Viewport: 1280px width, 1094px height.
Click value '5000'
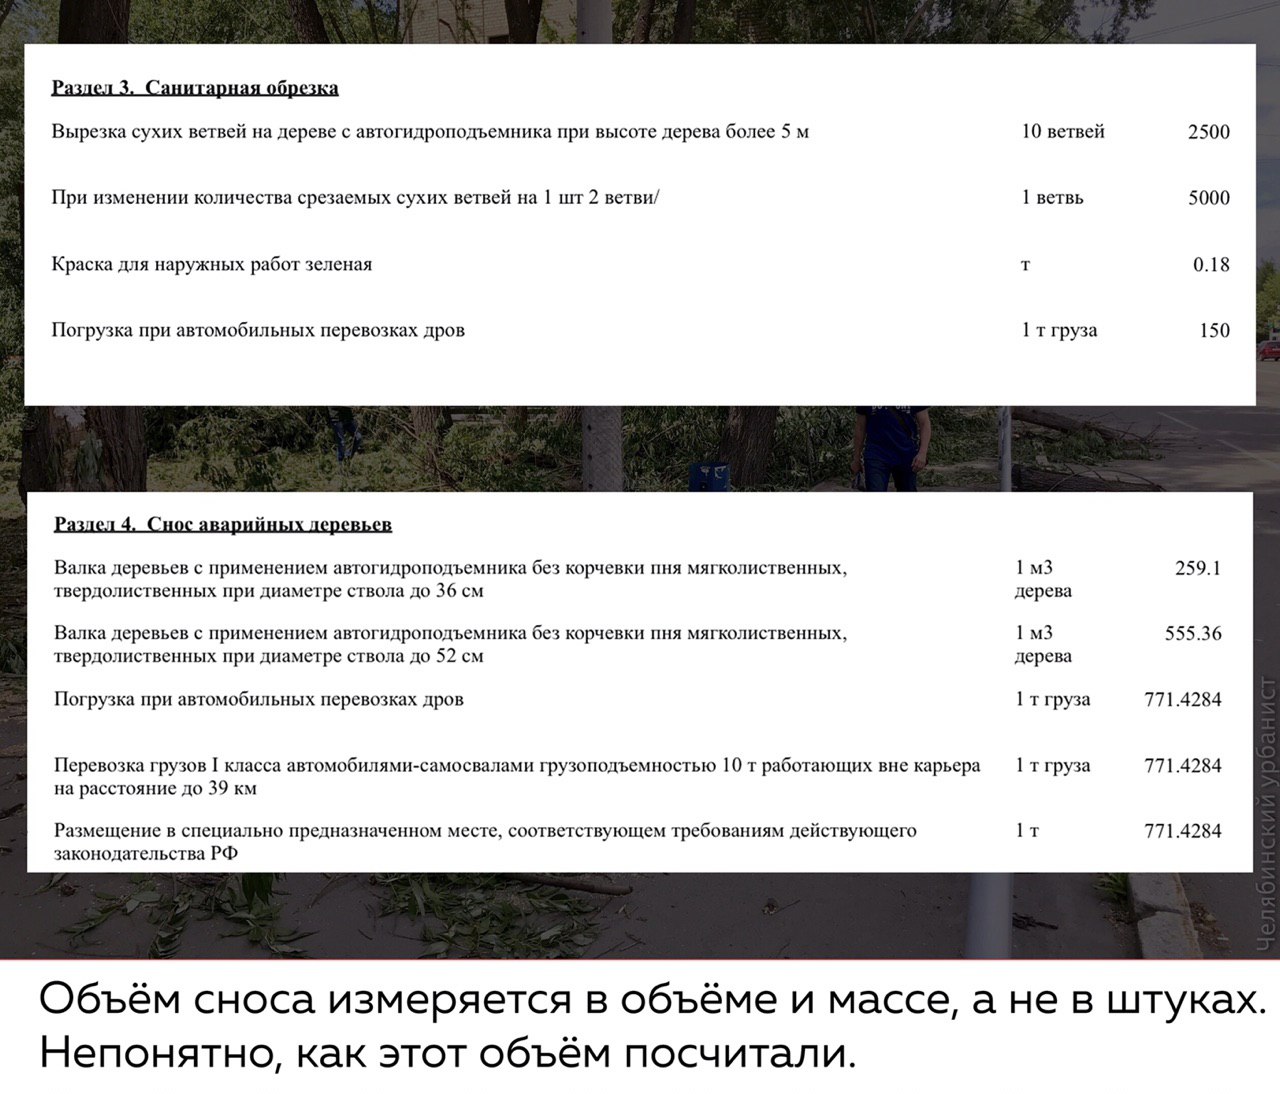coord(1209,198)
